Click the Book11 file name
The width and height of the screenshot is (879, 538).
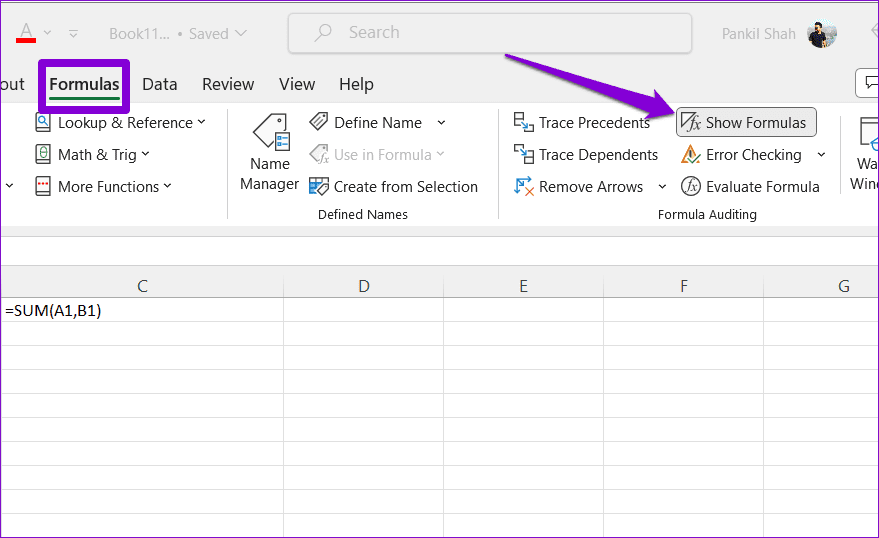(x=139, y=34)
